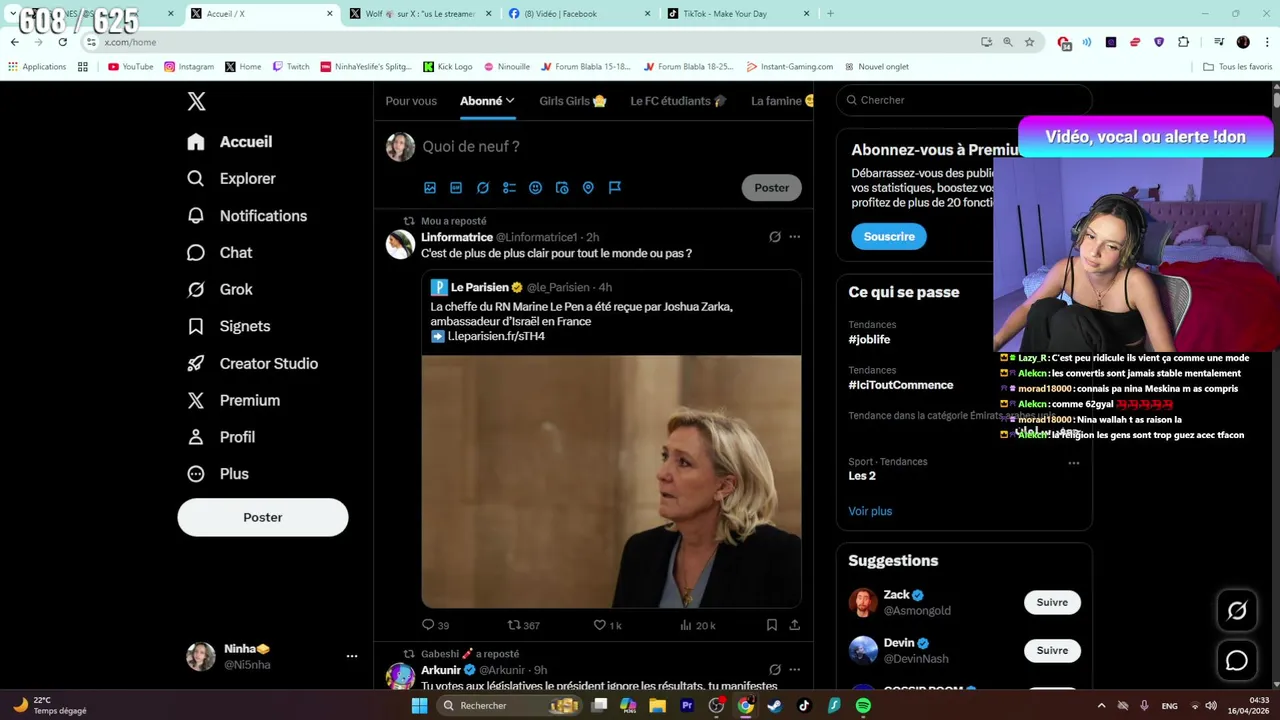Switch to Pour vous tab
Image resolution: width=1280 pixels, height=720 pixels.
pyautogui.click(x=411, y=101)
